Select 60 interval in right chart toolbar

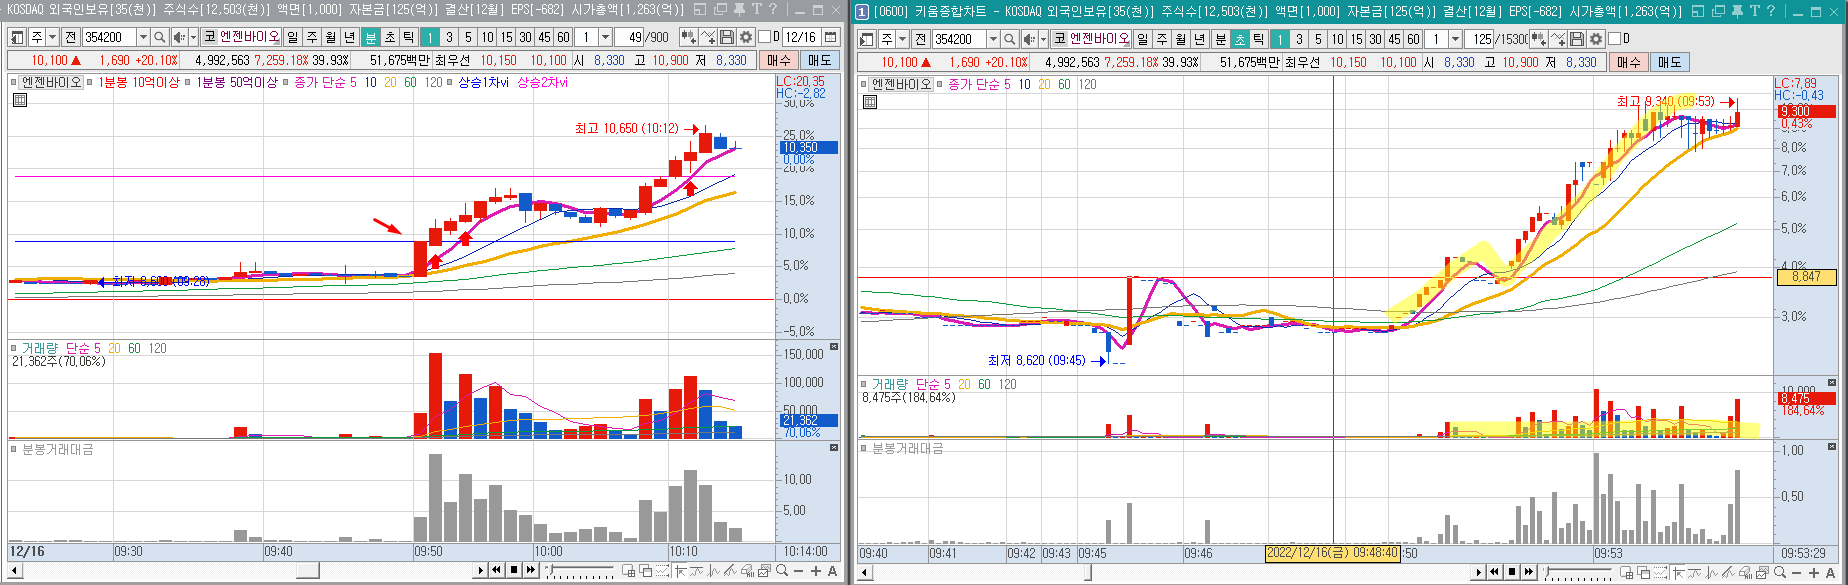click(x=1413, y=38)
